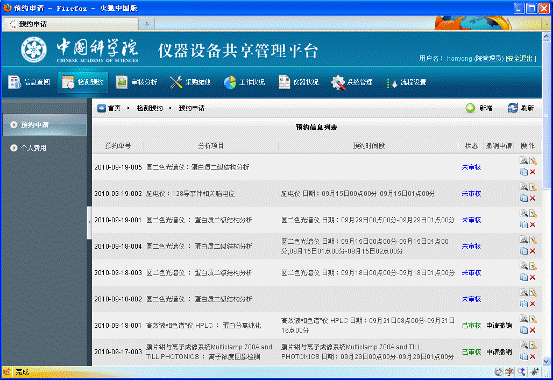Open the gear system management navigation item
The width and height of the screenshot is (553, 380).
tap(338, 82)
